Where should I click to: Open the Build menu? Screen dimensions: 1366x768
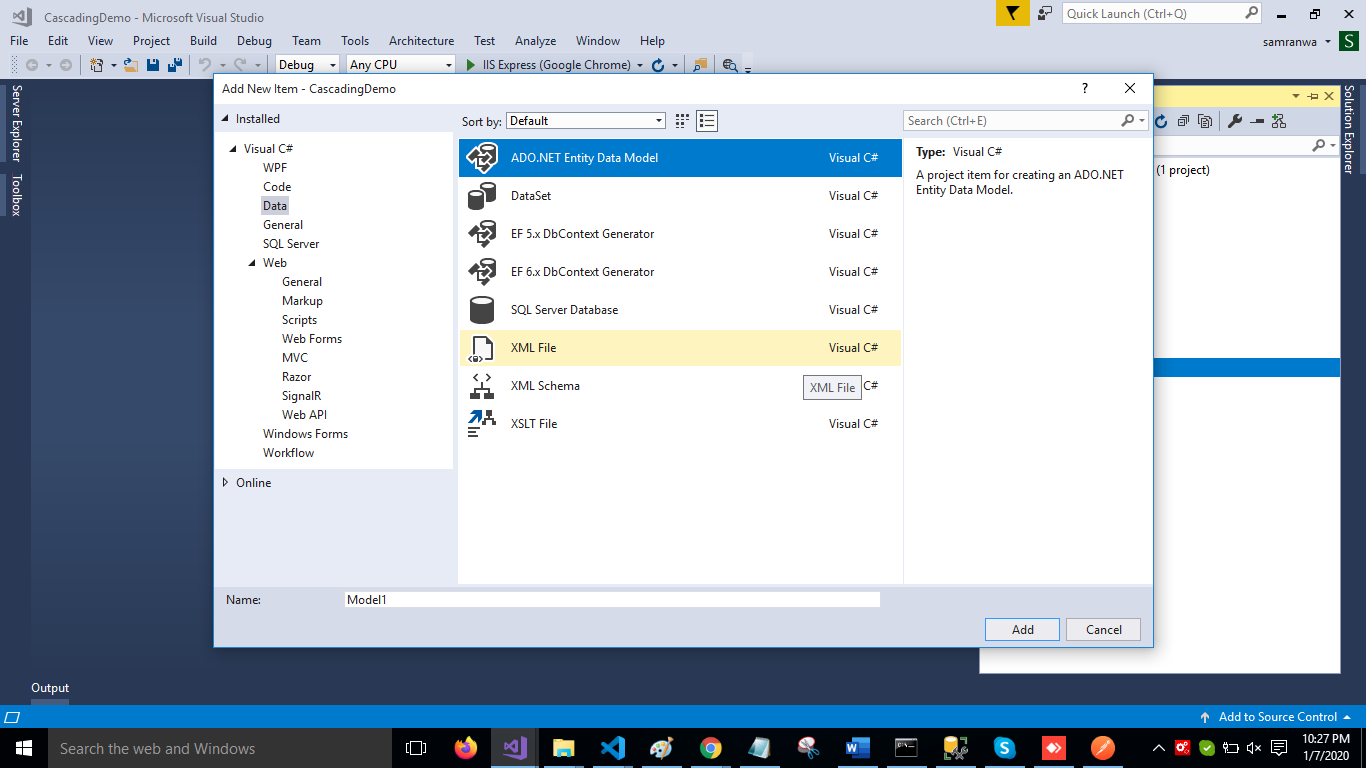click(x=203, y=41)
